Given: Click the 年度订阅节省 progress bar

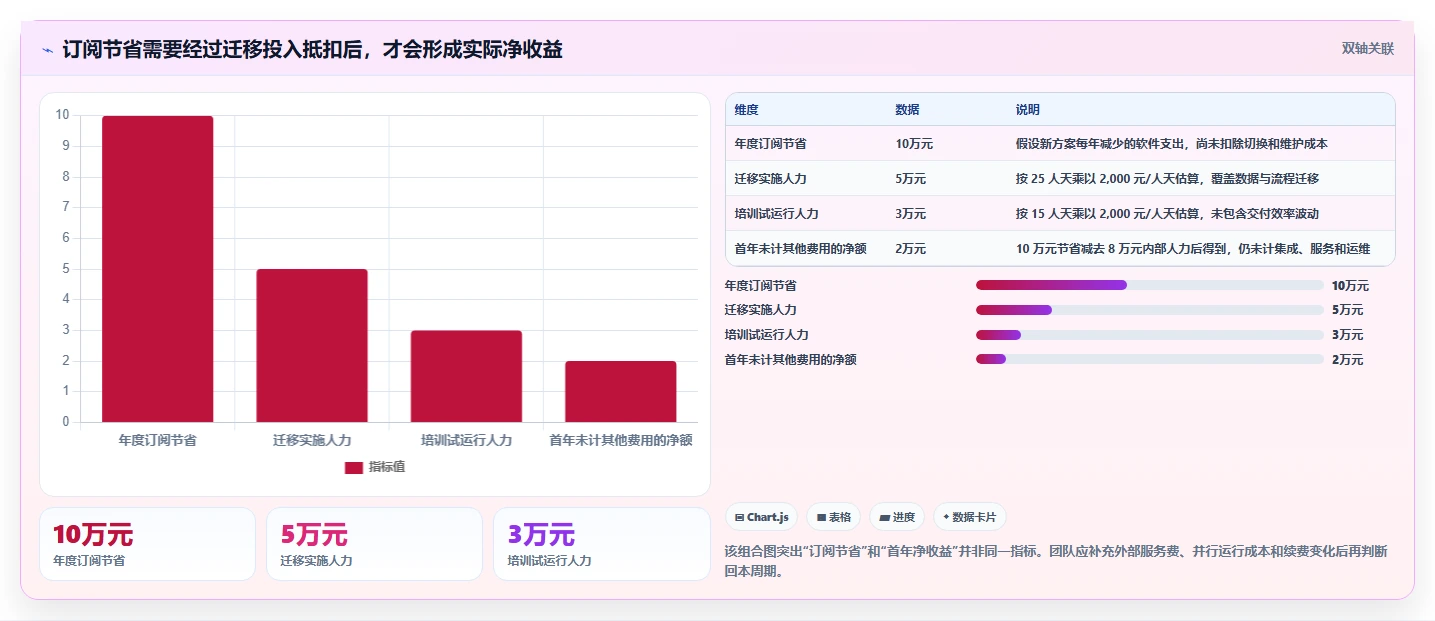Looking at the screenshot, I should point(1150,285).
